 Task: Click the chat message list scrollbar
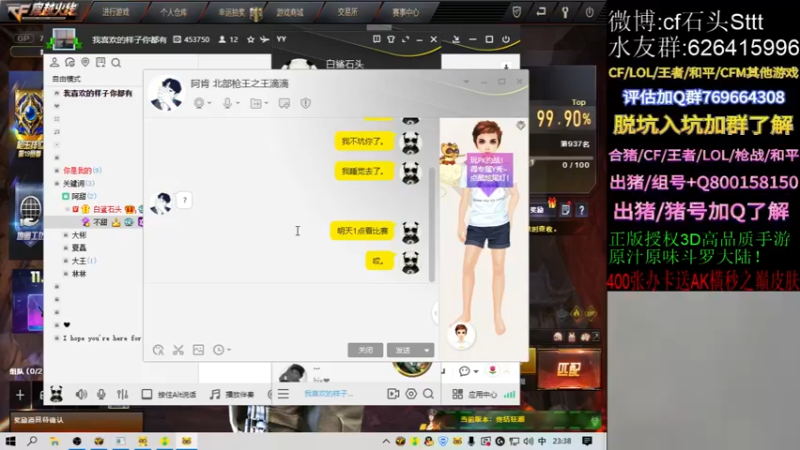(x=432, y=224)
